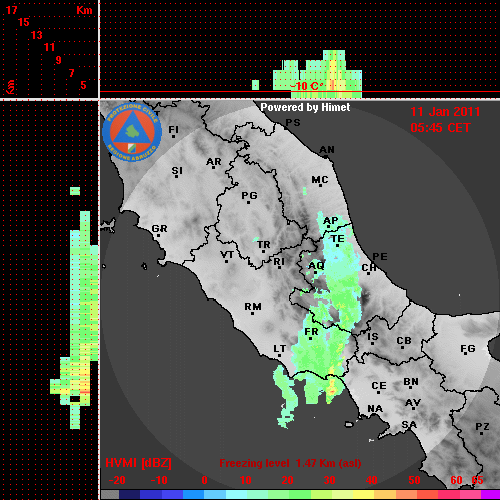500x500 pixels.
Task: Click the SI city label on the map
Action: pos(177,171)
